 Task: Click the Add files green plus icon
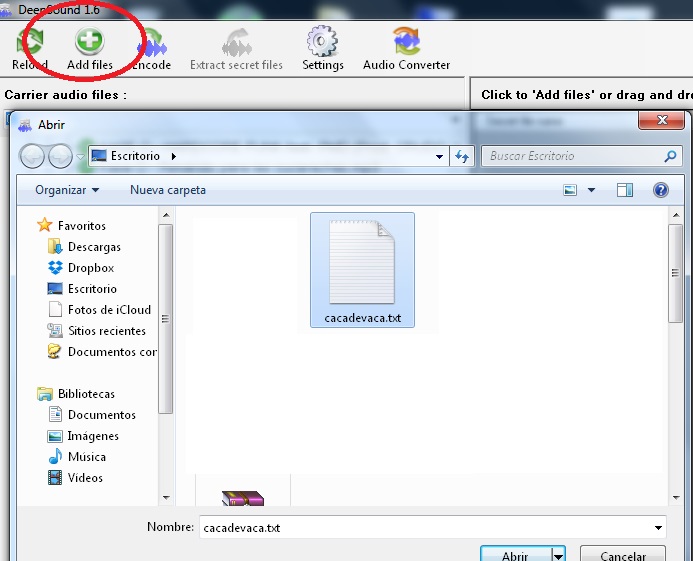(90, 42)
